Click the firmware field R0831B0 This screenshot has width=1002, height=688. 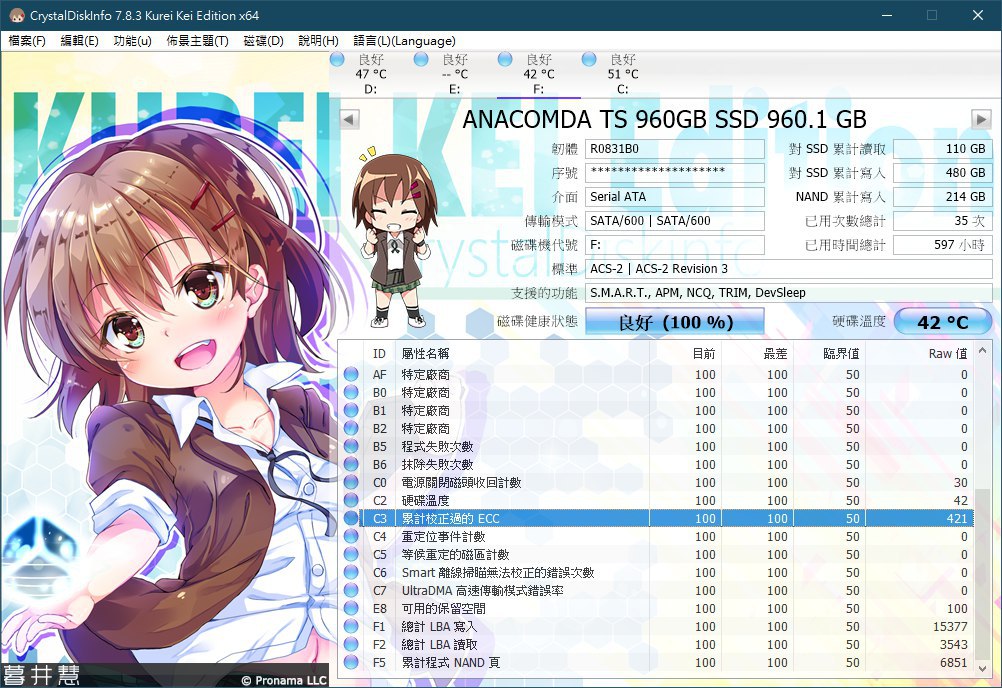point(675,149)
